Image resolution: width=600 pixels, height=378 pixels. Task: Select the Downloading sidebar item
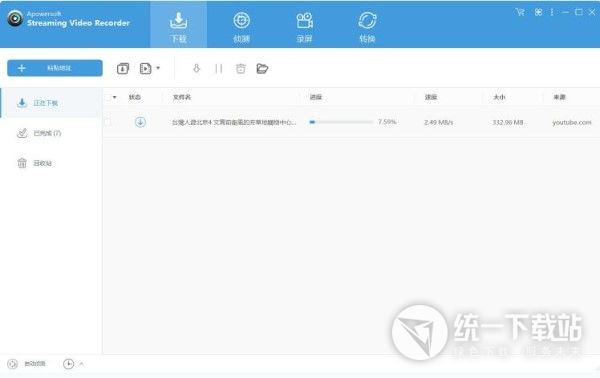[x=52, y=103]
